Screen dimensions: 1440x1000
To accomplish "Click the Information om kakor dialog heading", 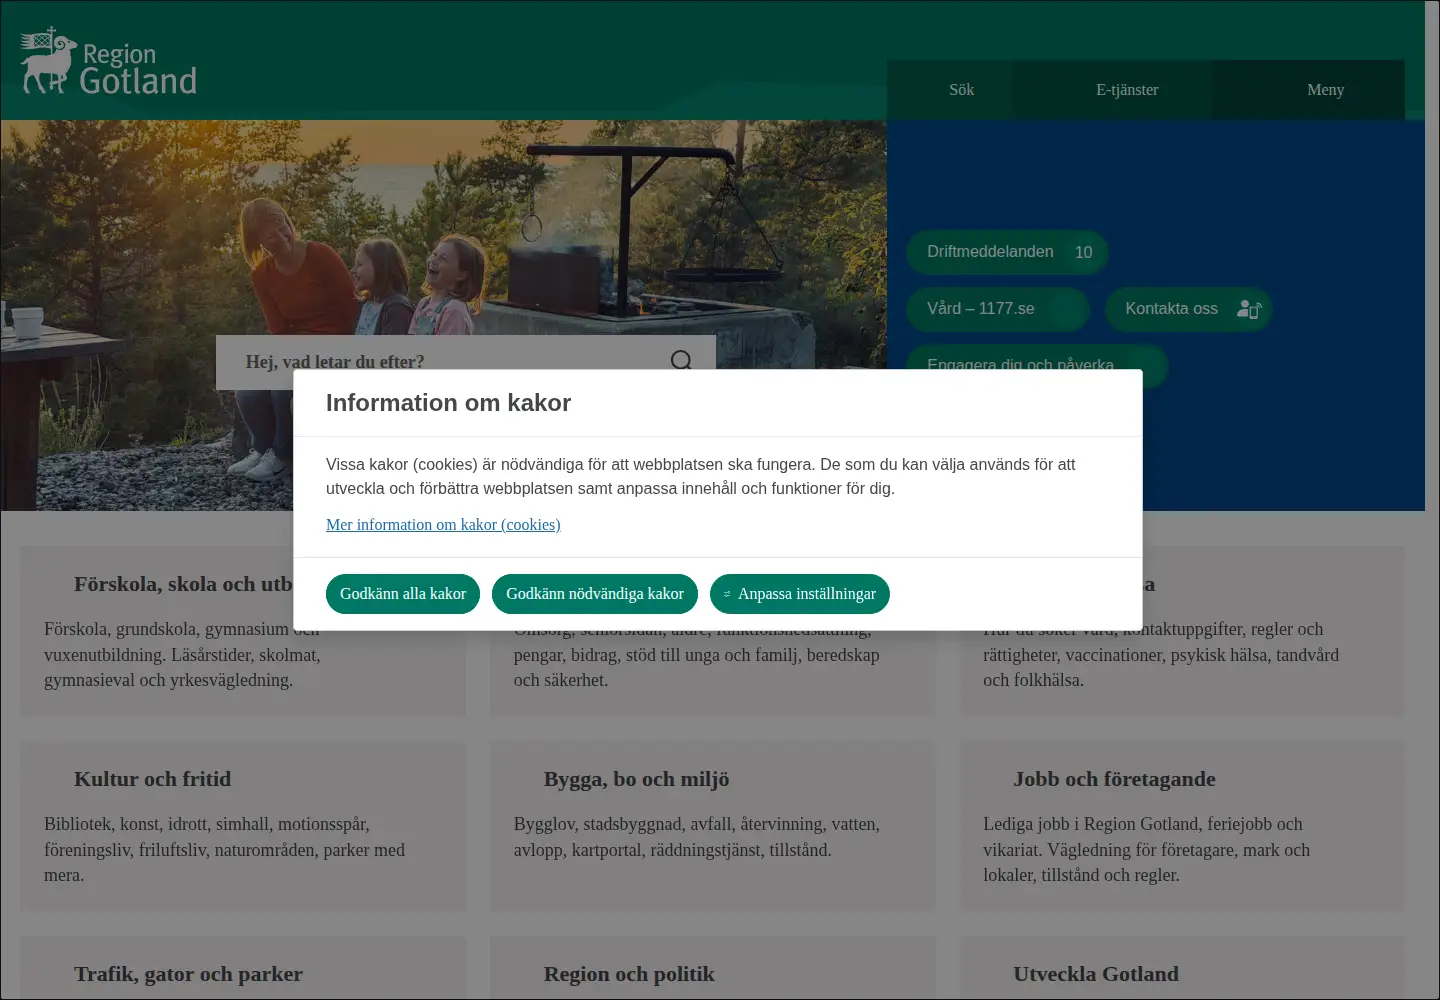I will (448, 403).
